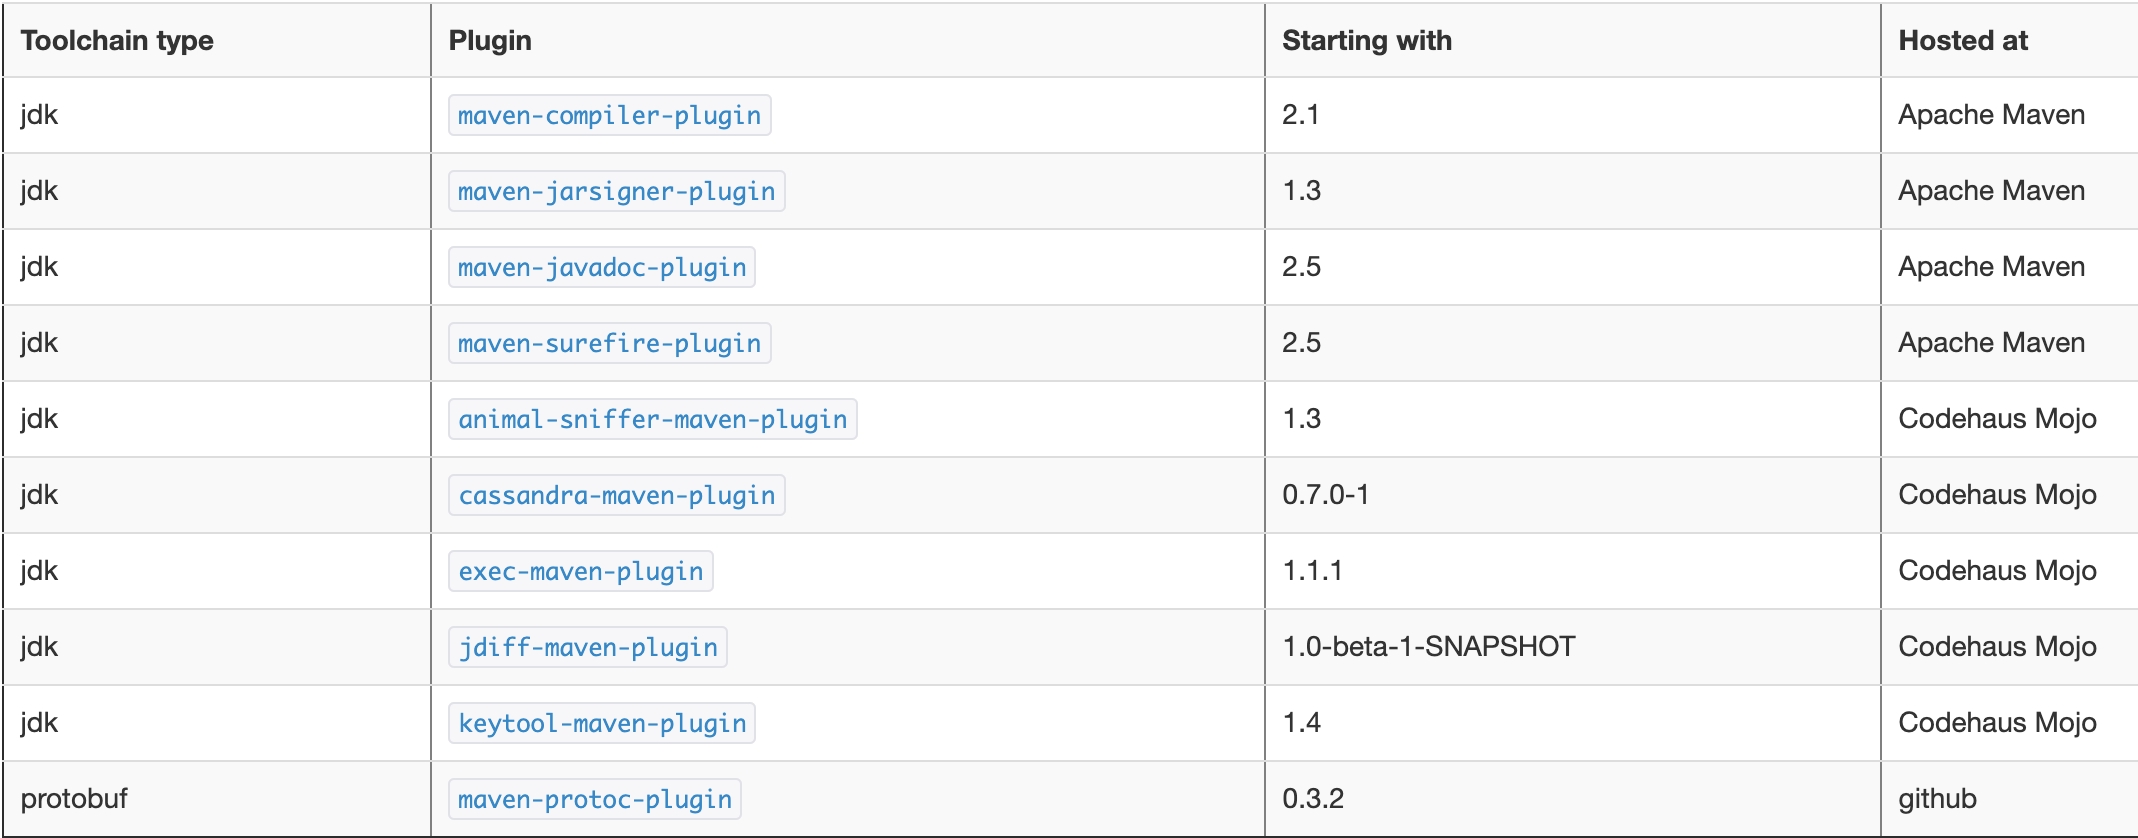
Task: Open the exec-maven-plugin link
Action: (x=580, y=572)
